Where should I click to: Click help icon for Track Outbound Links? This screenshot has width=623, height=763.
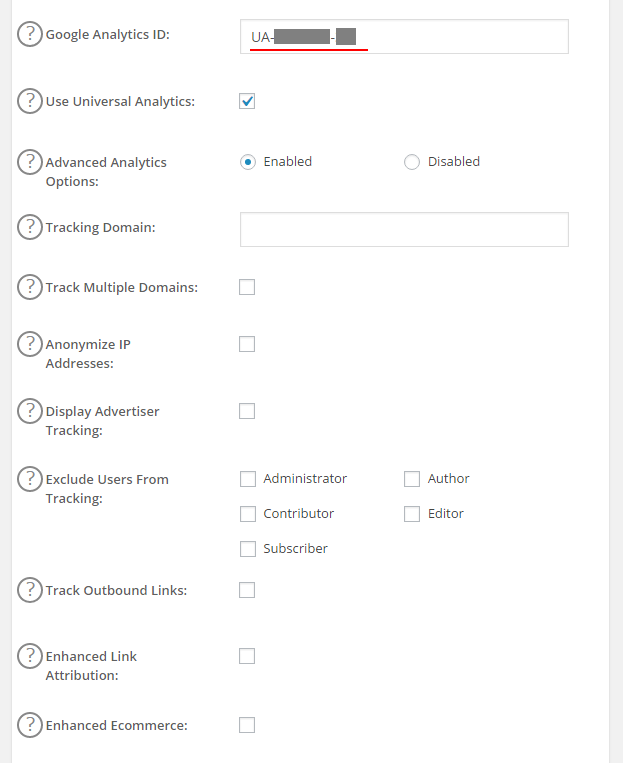31,590
